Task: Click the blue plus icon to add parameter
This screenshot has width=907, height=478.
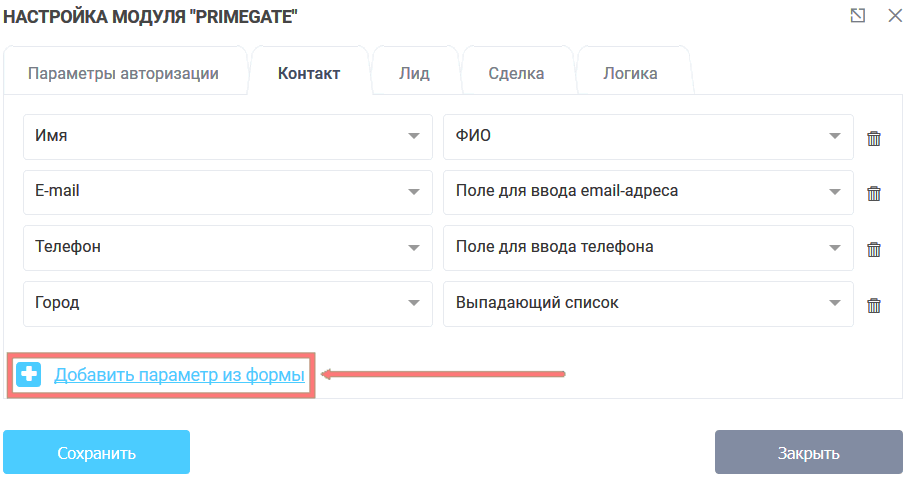Action: tap(28, 374)
